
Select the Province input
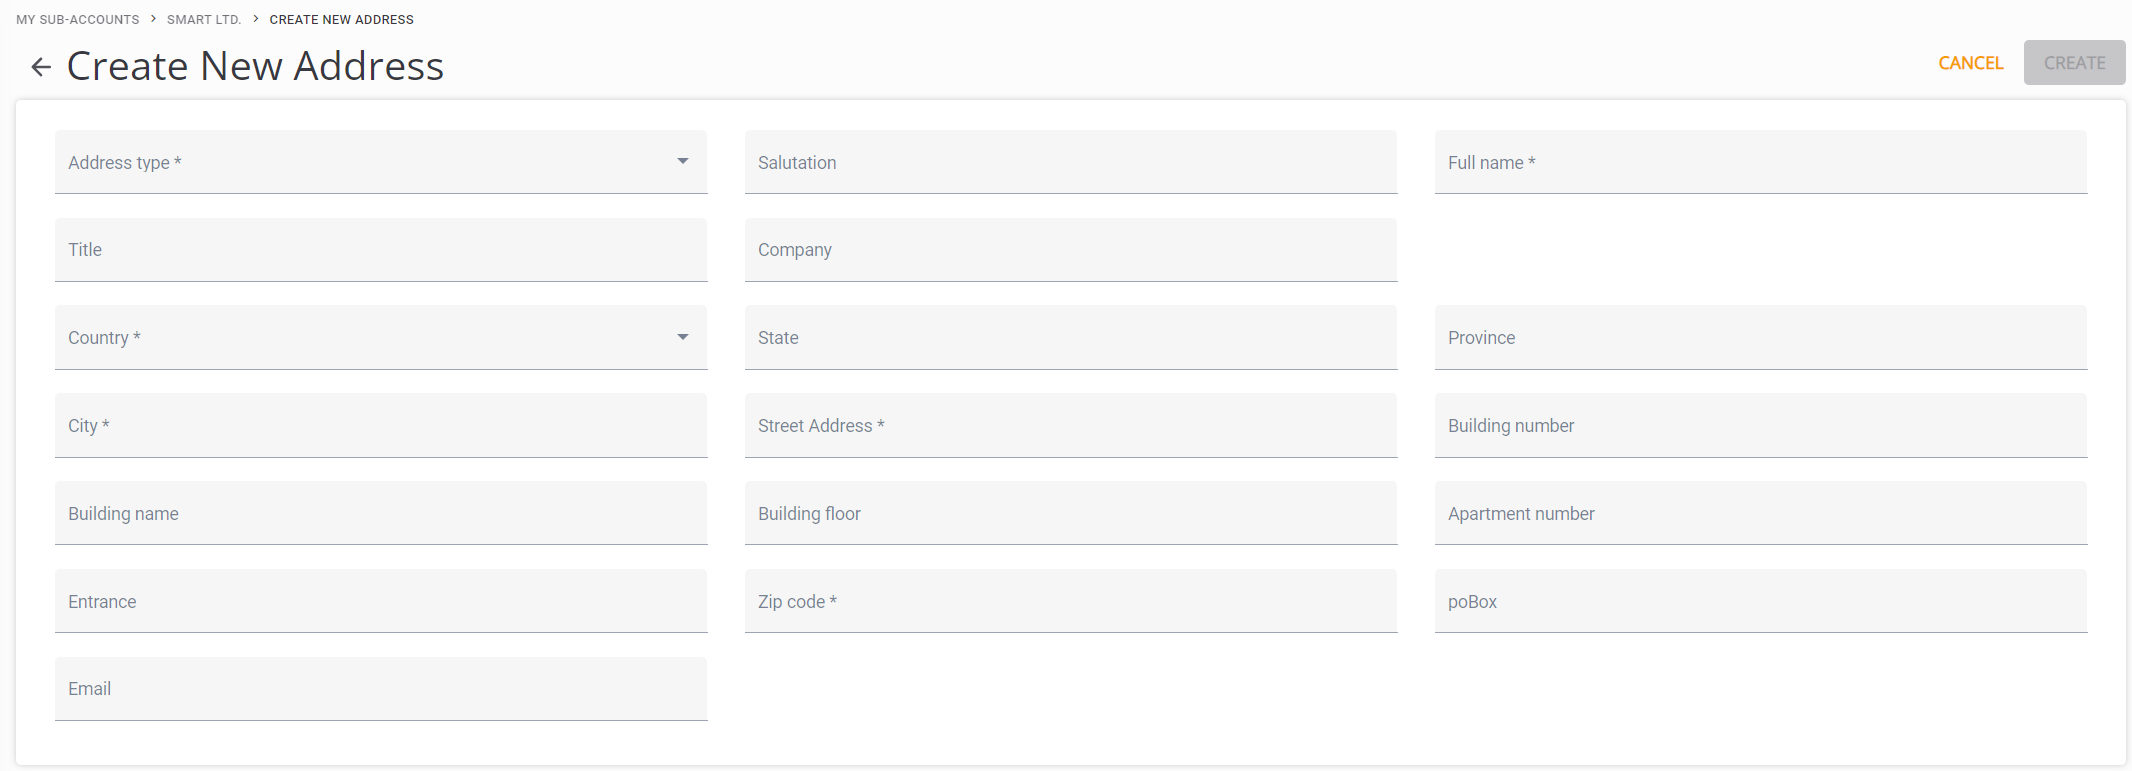[x=1760, y=338]
